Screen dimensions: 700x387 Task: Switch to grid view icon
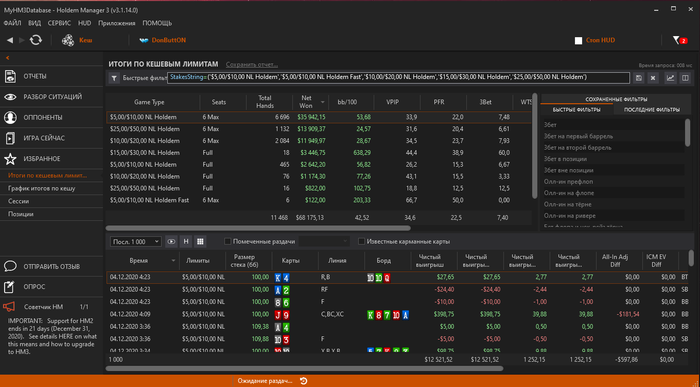click(200, 241)
